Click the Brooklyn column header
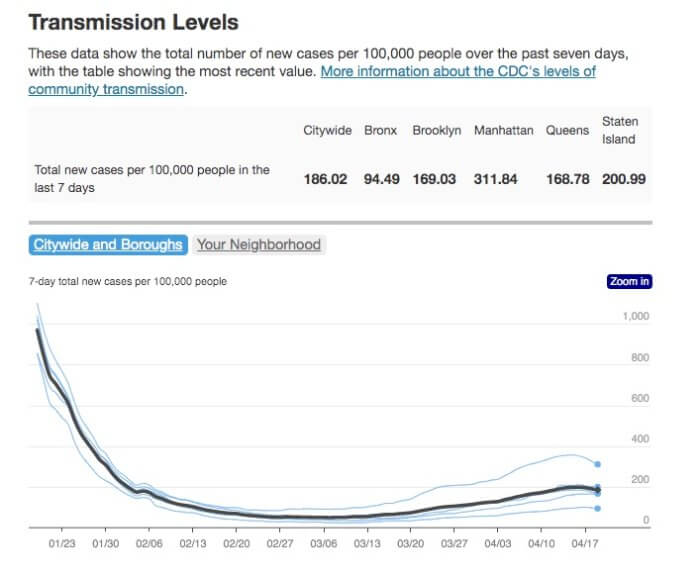The image size is (700, 579). click(x=436, y=131)
